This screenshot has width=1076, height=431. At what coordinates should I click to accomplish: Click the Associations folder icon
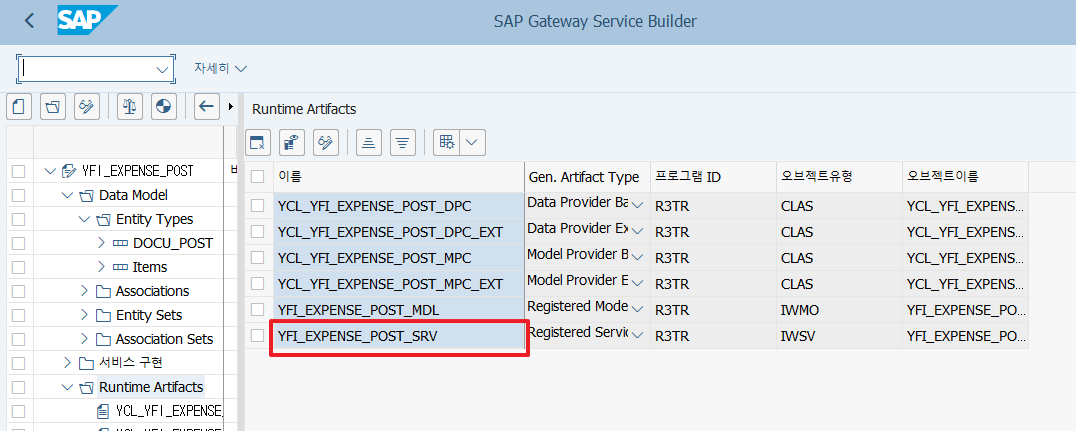(103, 292)
